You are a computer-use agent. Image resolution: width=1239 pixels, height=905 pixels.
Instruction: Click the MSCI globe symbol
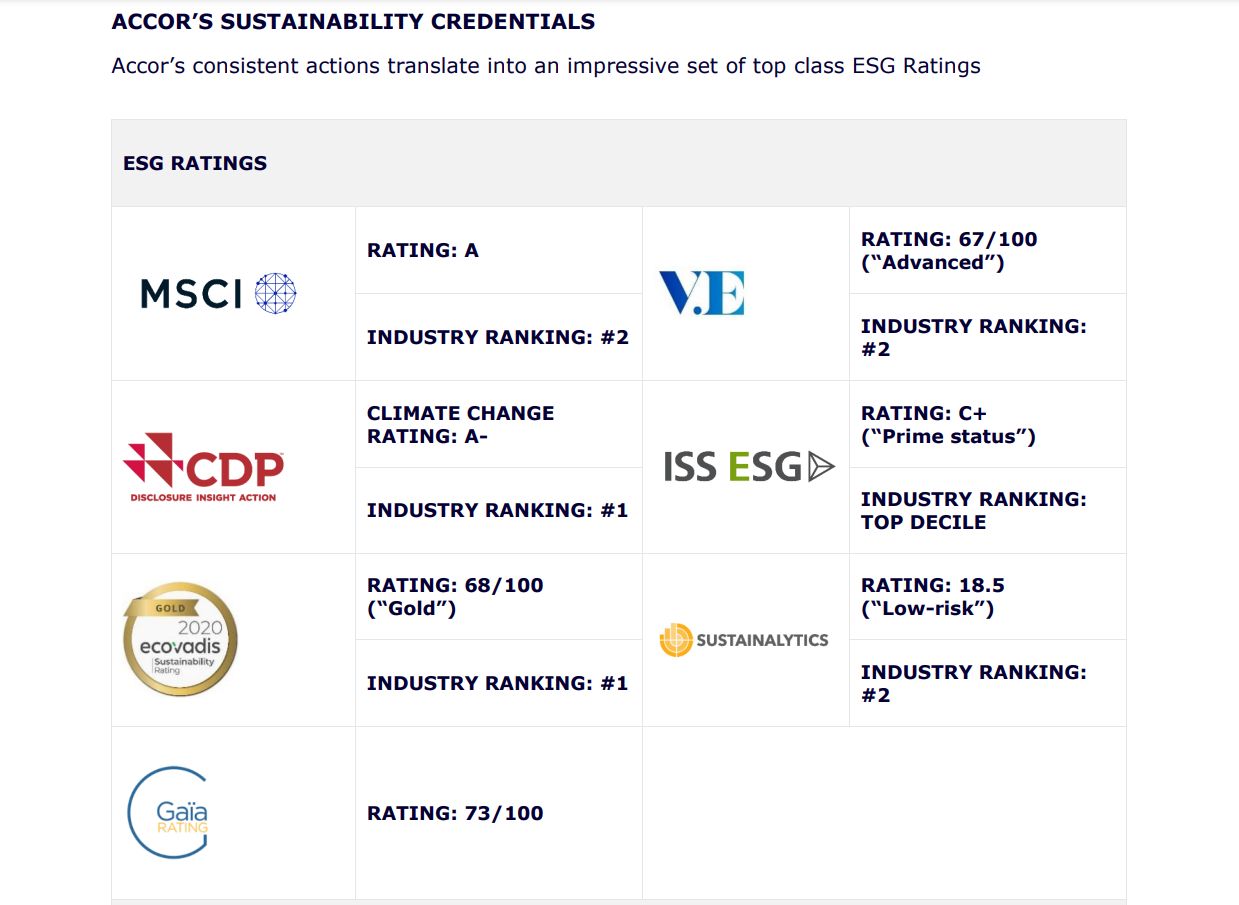[x=276, y=293]
